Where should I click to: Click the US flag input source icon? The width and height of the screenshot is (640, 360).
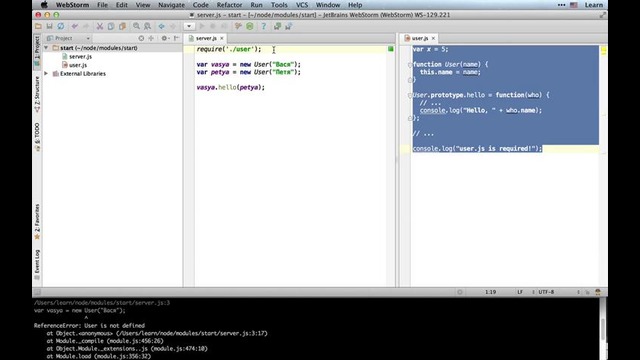coord(573,5)
